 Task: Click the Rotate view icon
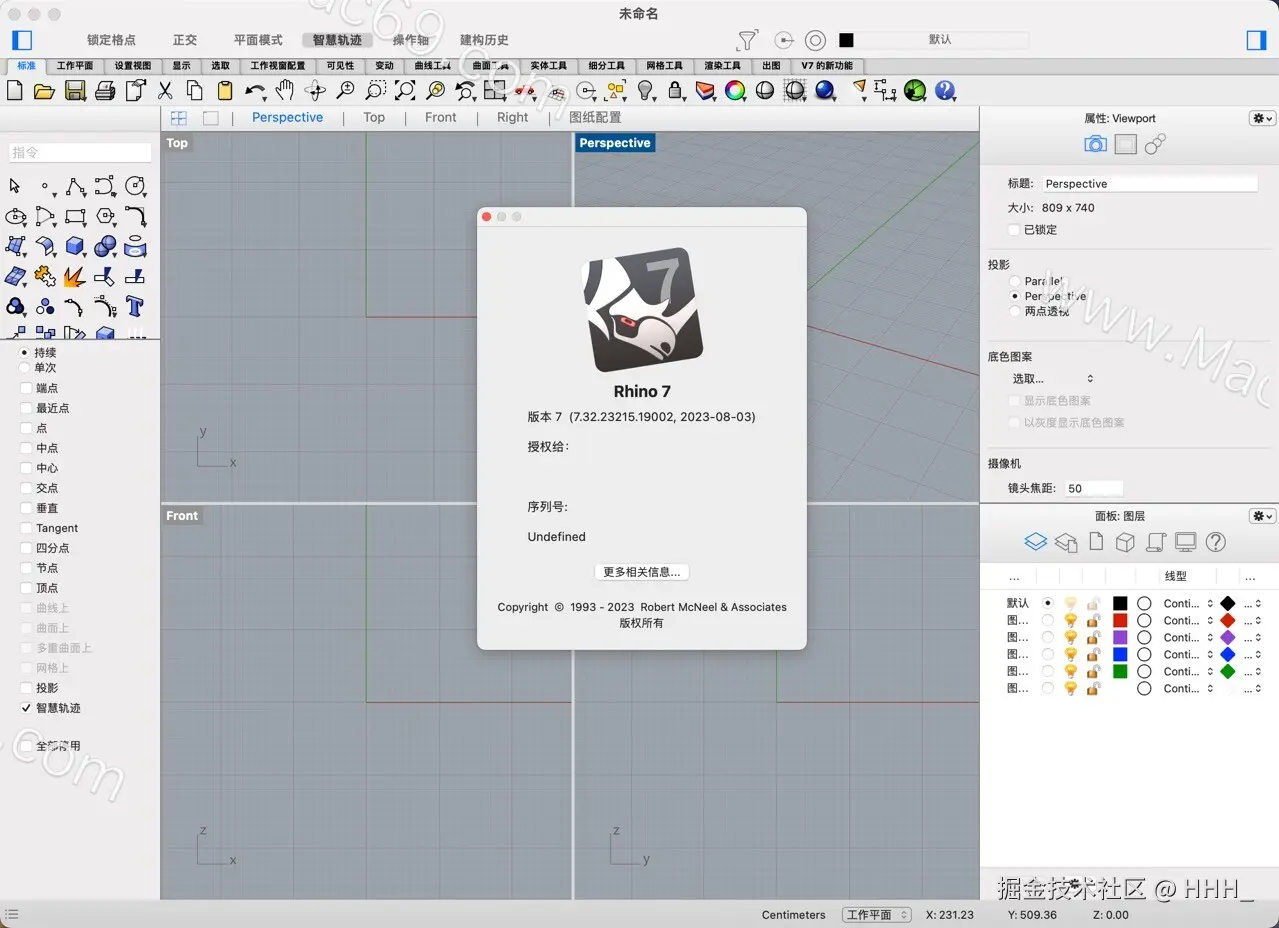click(x=315, y=91)
